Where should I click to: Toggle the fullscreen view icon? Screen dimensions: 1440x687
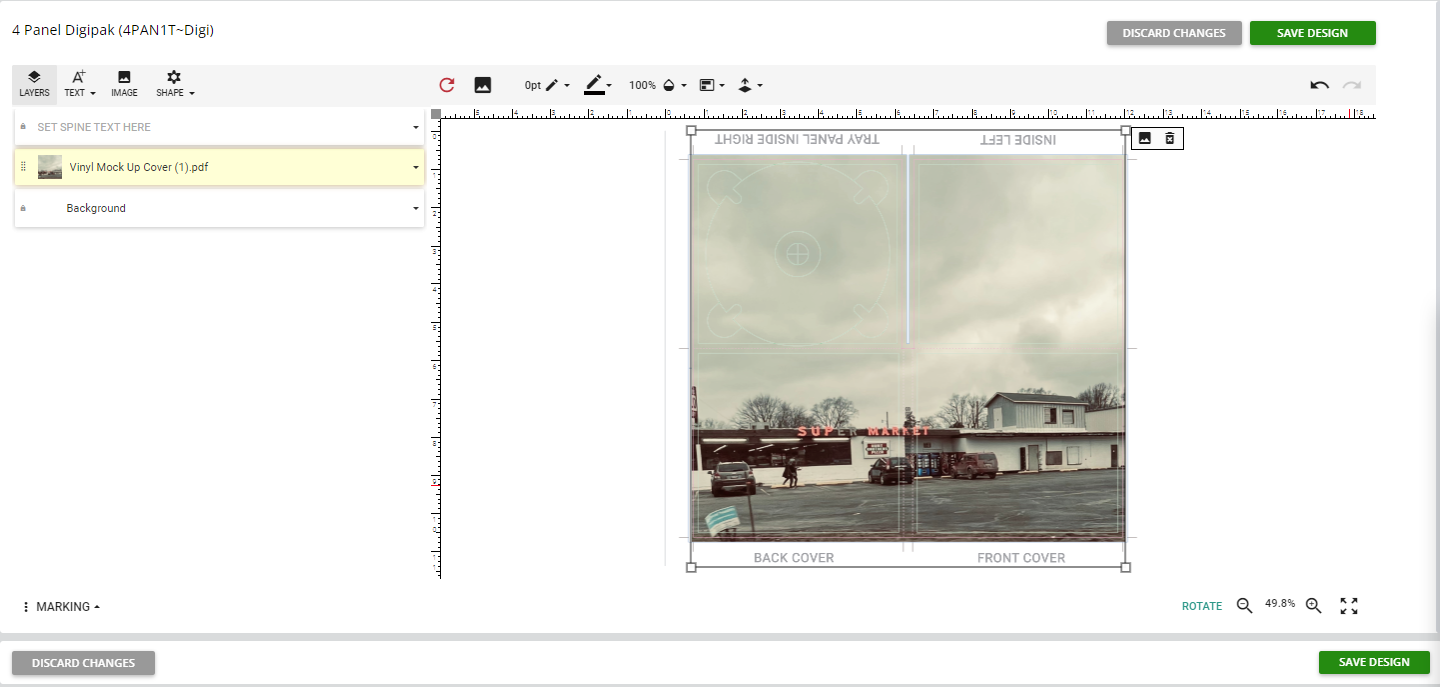pyautogui.click(x=1349, y=606)
